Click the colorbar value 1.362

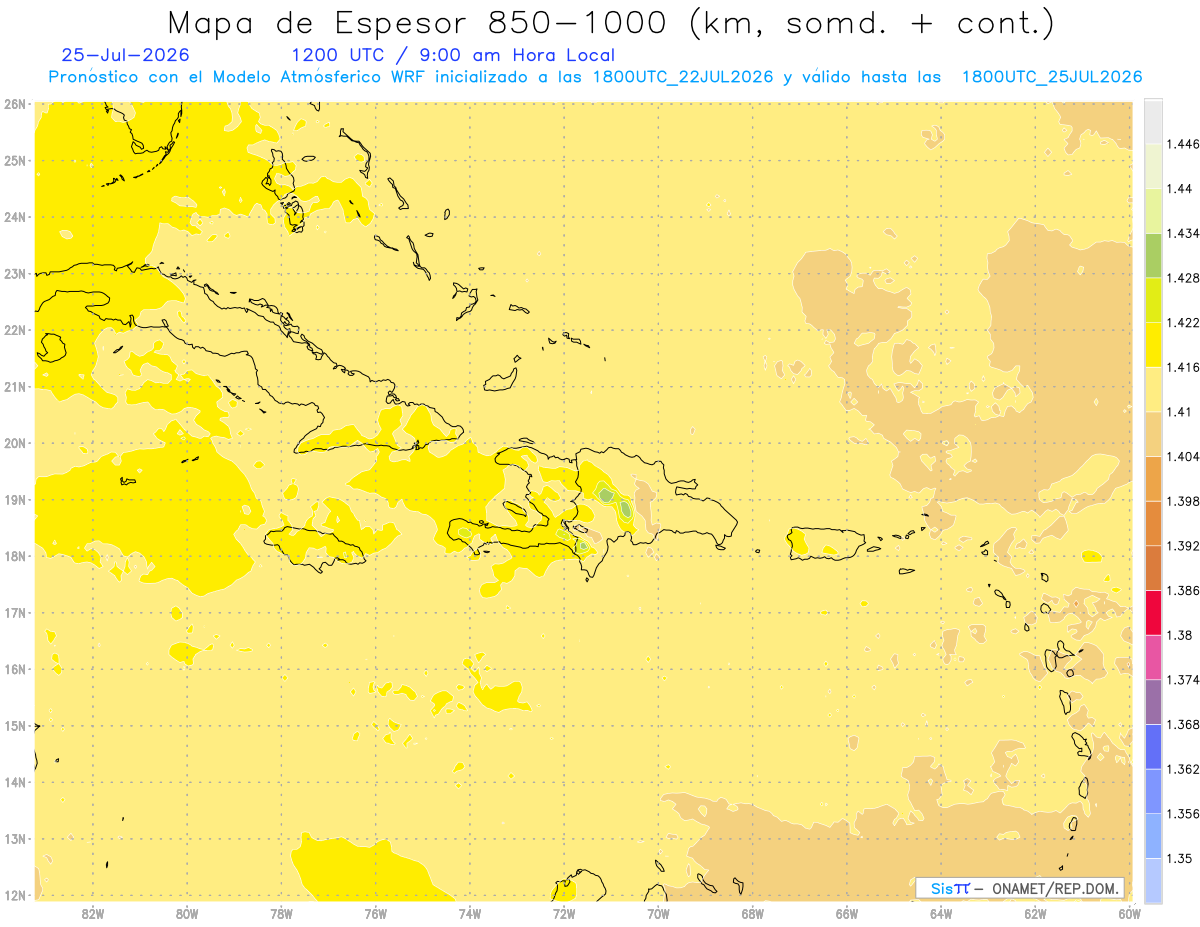coord(1183,769)
